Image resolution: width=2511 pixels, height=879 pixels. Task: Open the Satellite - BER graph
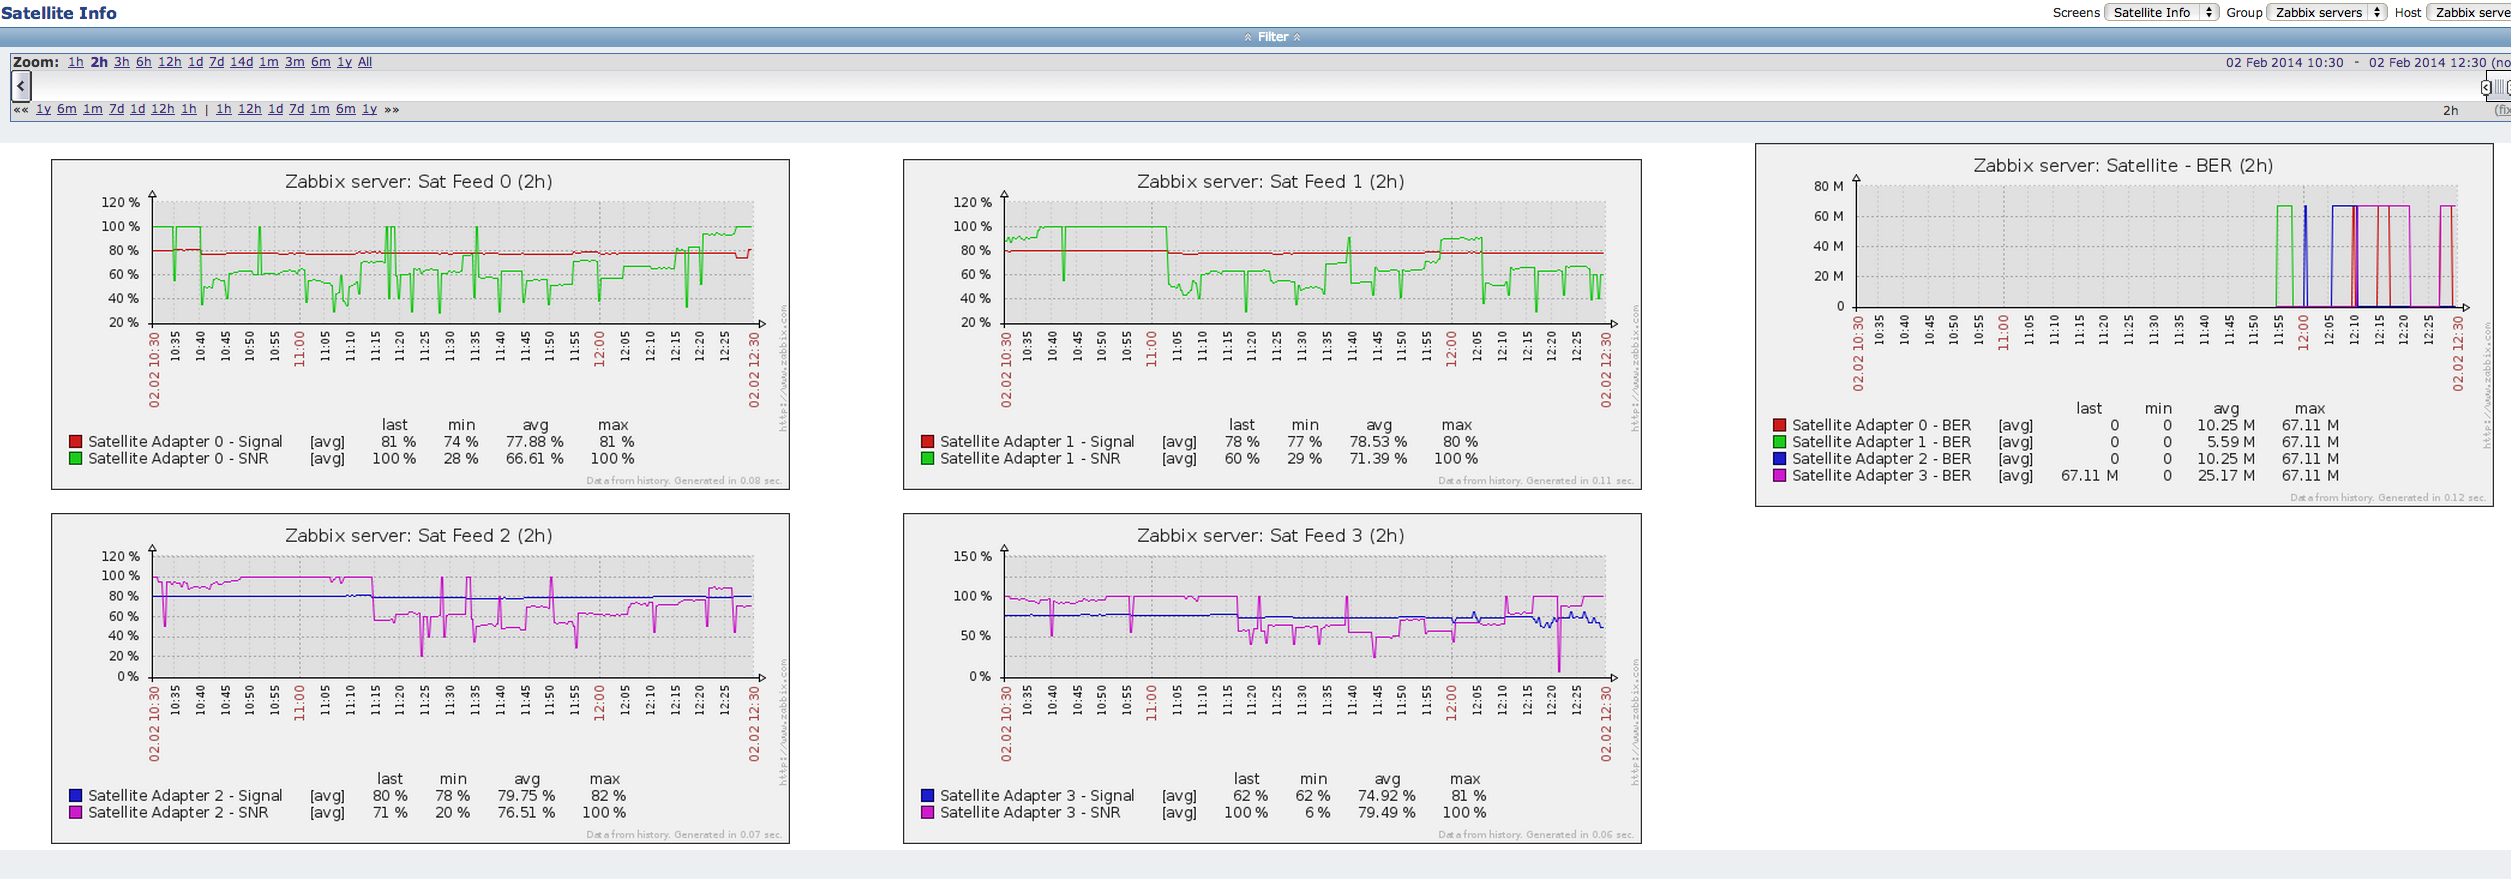[2124, 324]
